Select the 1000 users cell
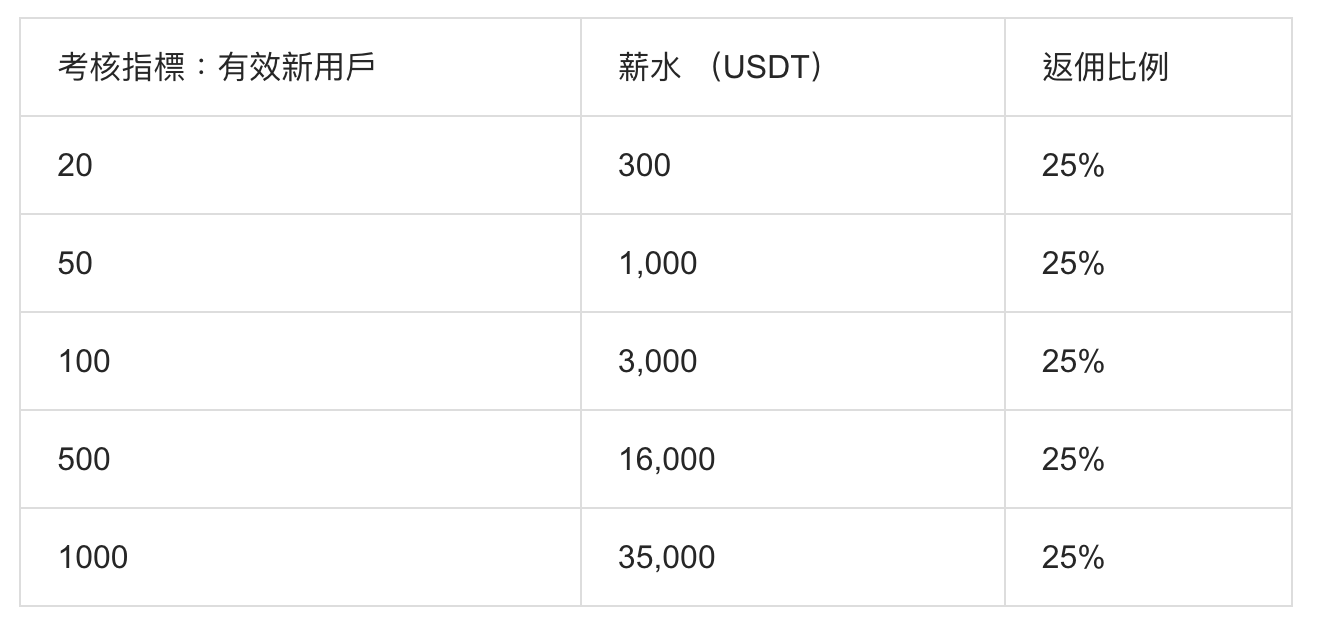 point(300,557)
